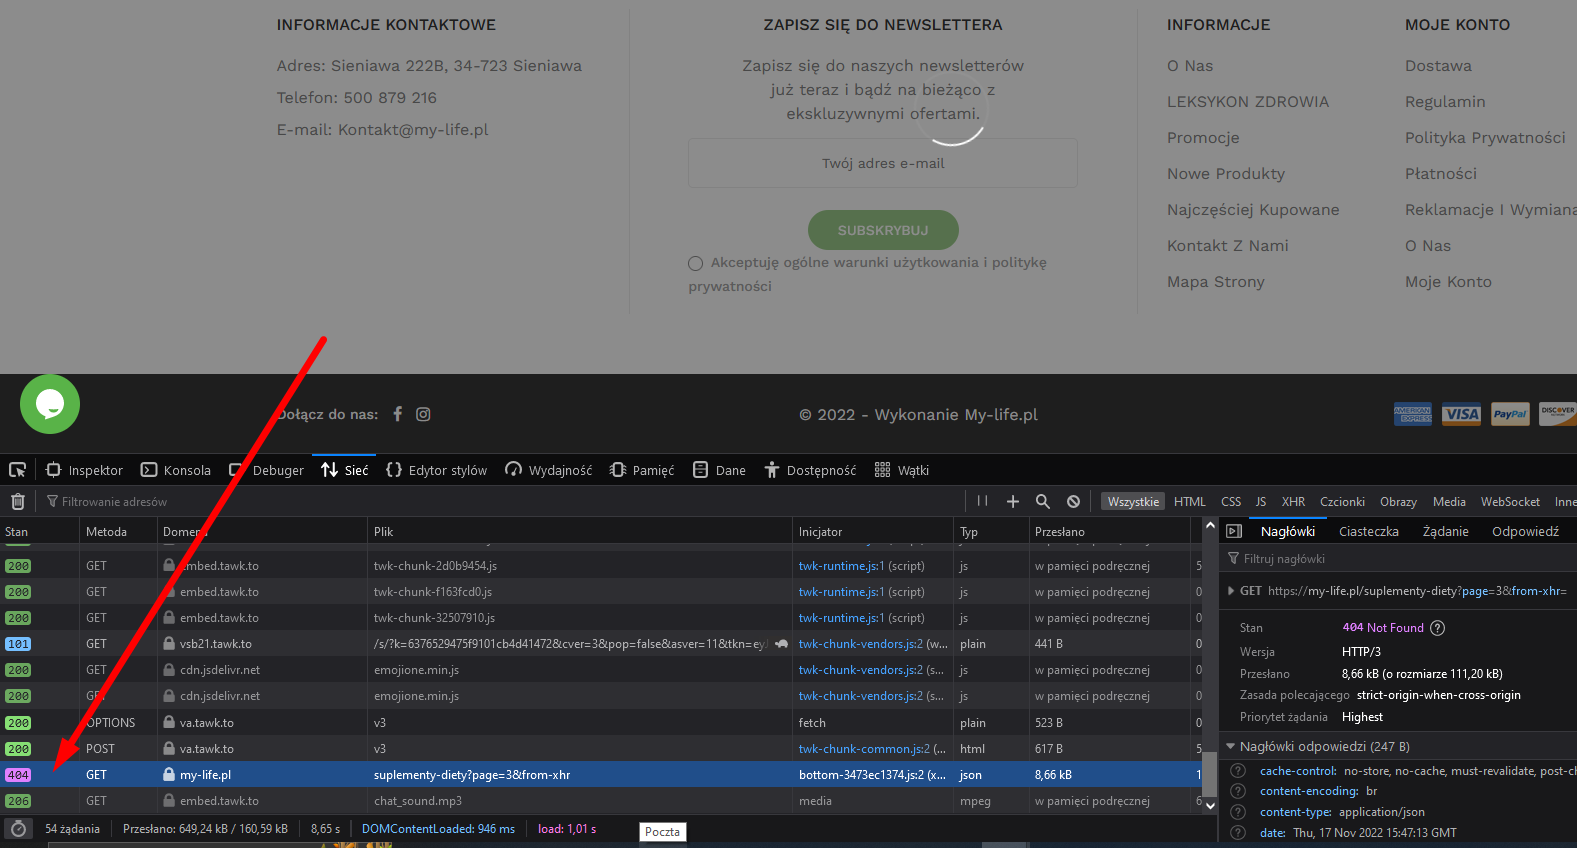Click the 'Twój adres e-mail' newsletter field
This screenshot has height=848, width=1577.
point(883,163)
